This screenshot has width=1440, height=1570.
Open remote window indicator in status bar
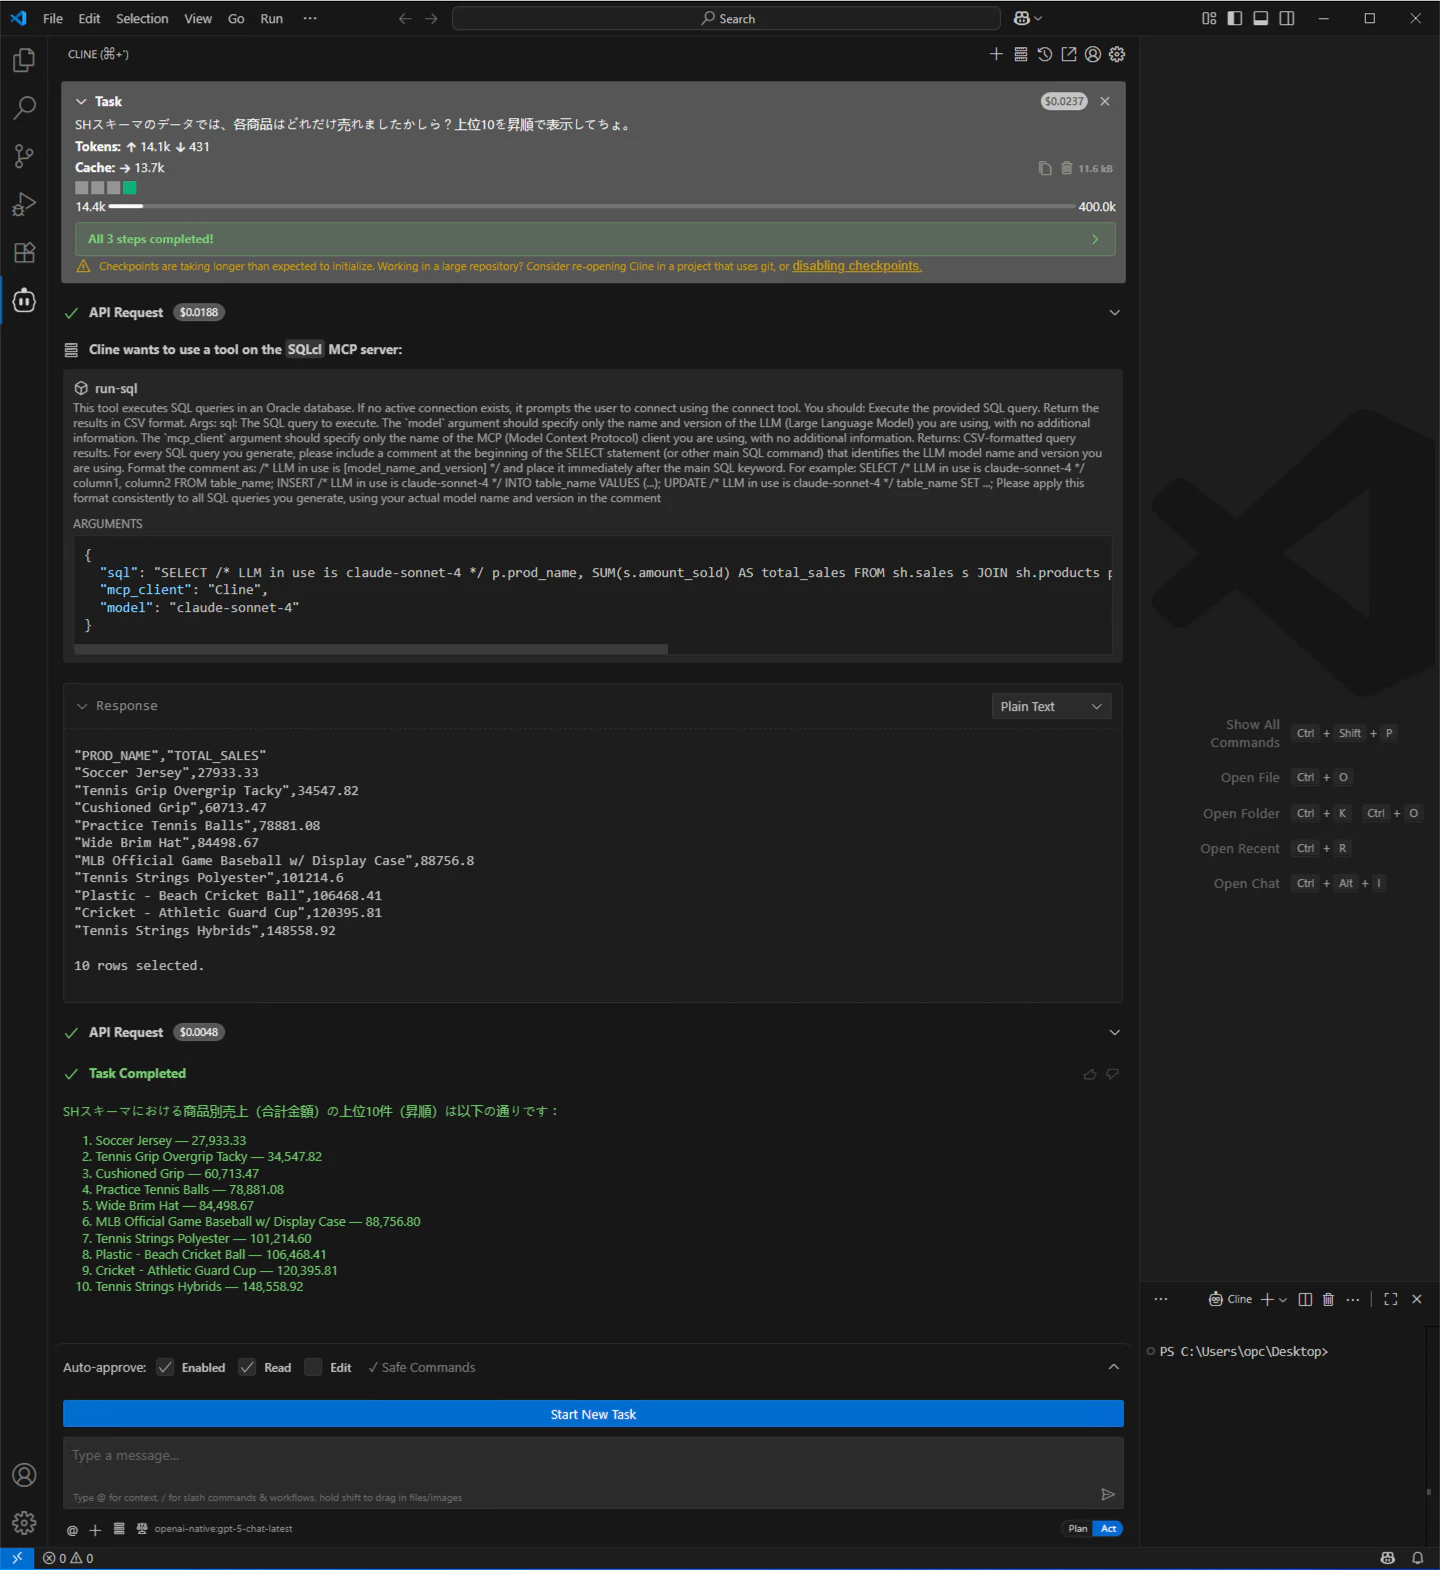[17, 1558]
